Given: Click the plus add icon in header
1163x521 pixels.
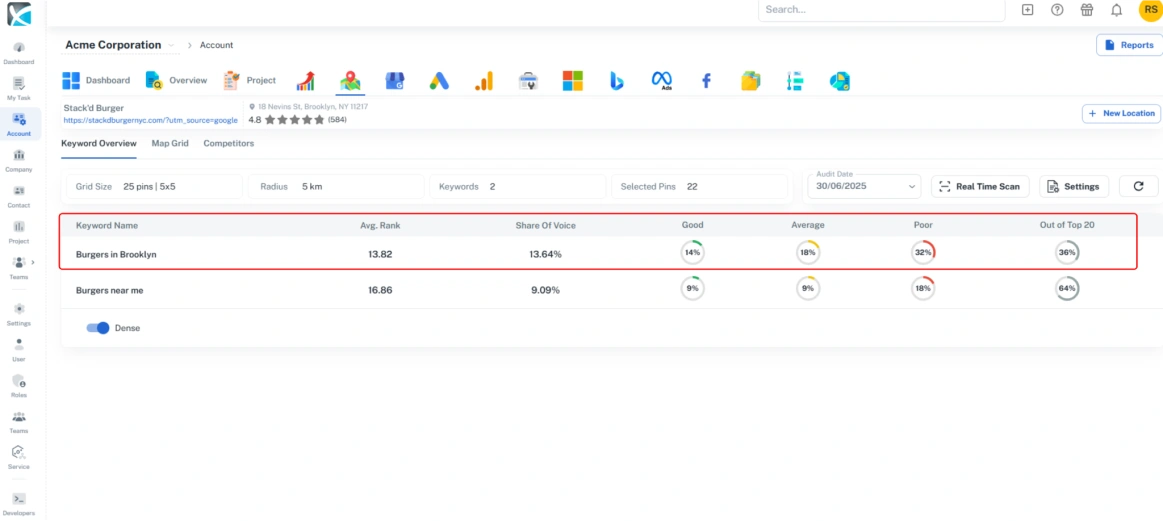Looking at the screenshot, I should [1027, 10].
